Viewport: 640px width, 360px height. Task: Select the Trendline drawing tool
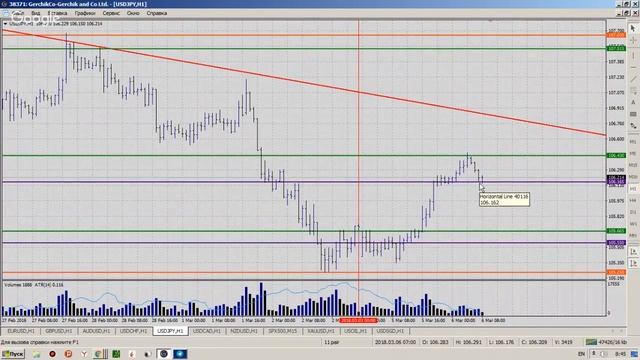(633, 79)
